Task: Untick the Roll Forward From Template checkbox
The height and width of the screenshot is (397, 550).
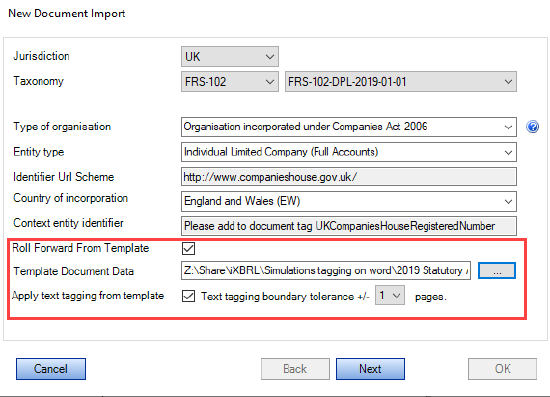Action: pyautogui.click(x=188, y=248)
